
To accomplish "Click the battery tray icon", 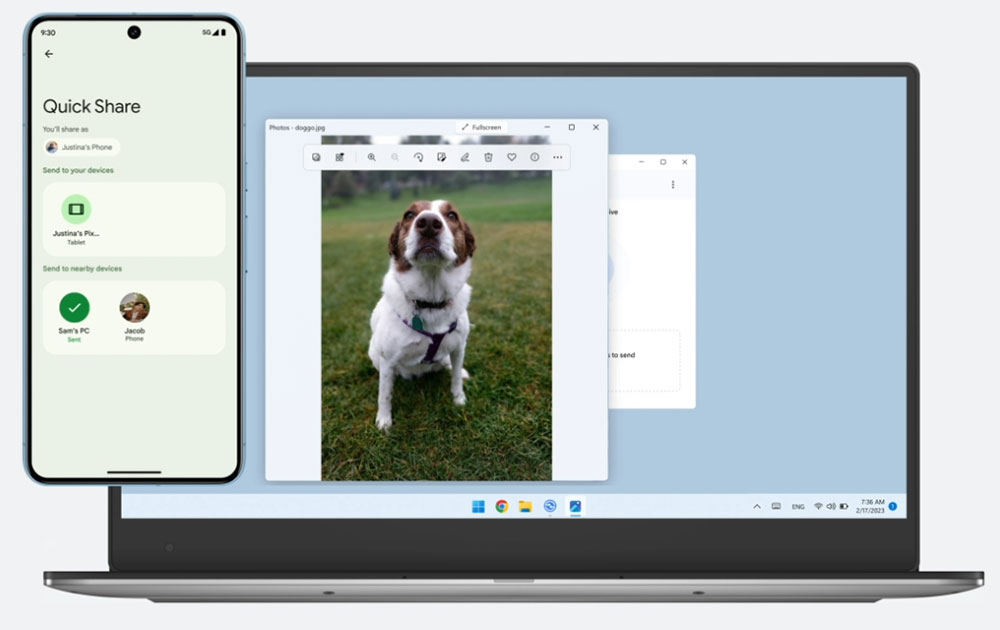I will [844, 507].
